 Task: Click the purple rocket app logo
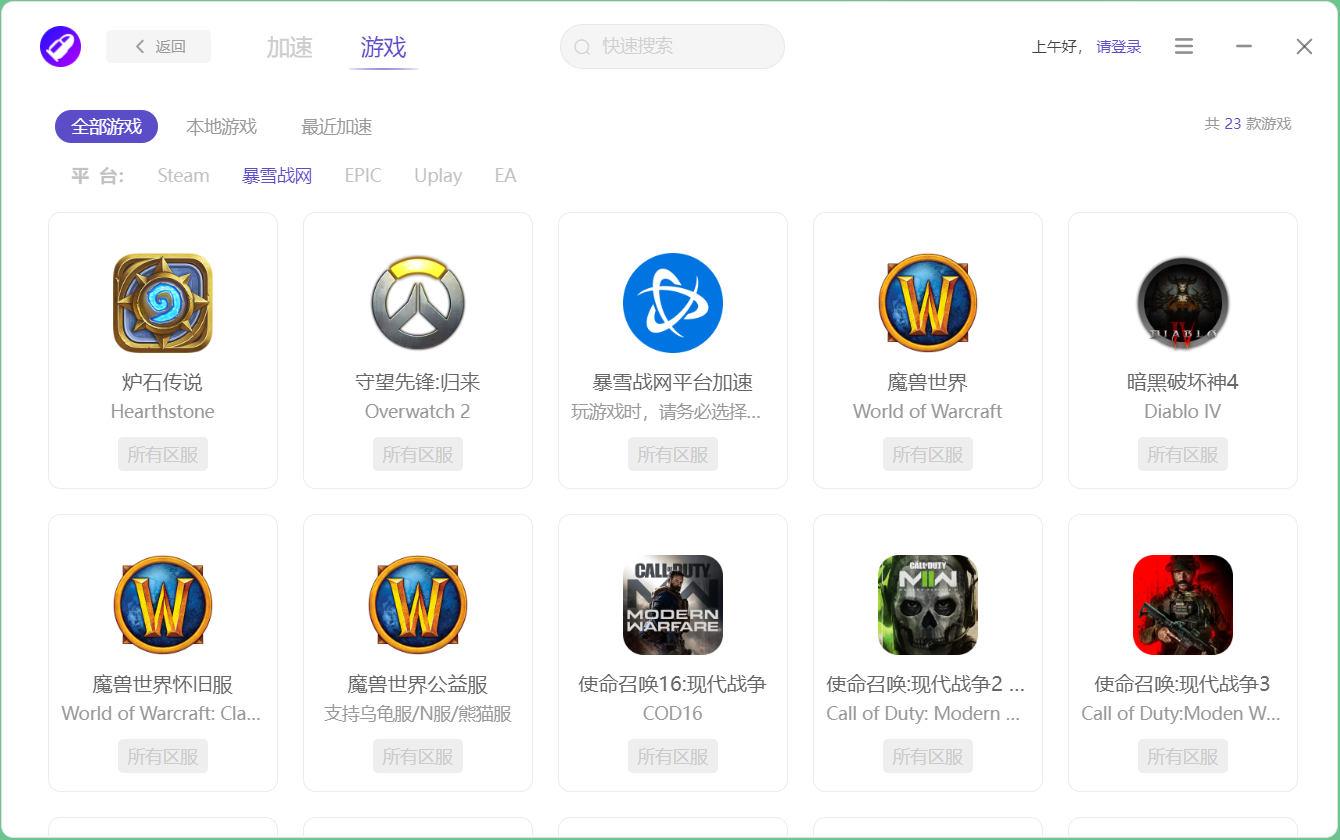click(60, 46)
